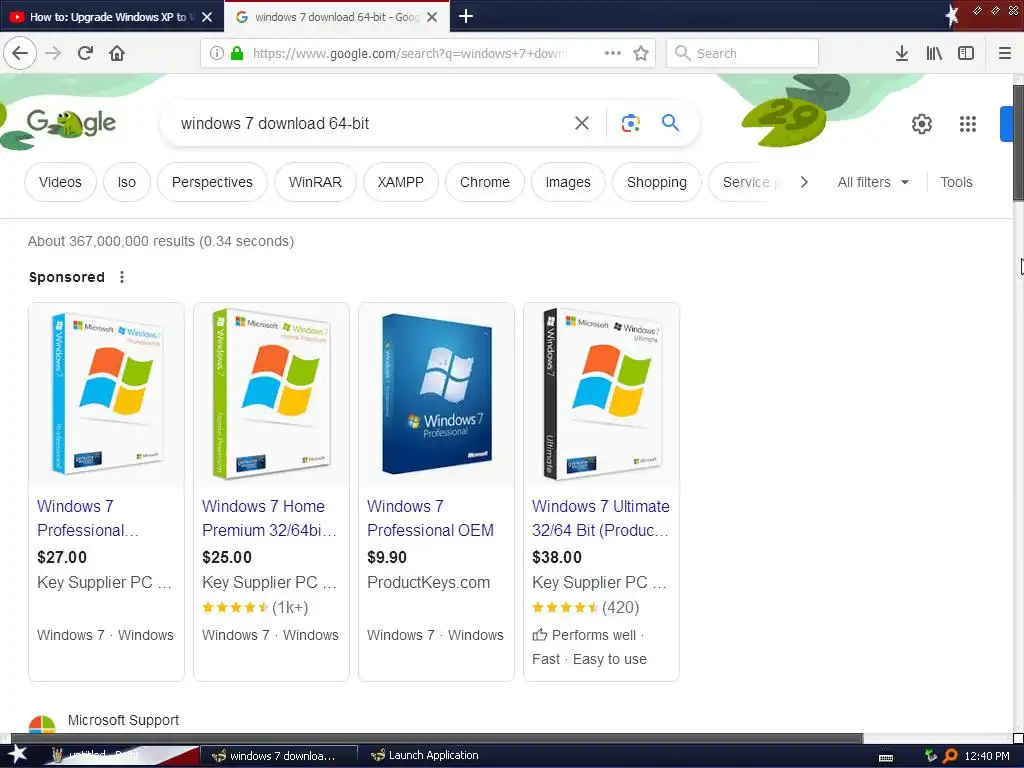Open Windows 7 Professional OEM link
The image size is (1024, 768).
pyautogui.click(x=430, y=518)
